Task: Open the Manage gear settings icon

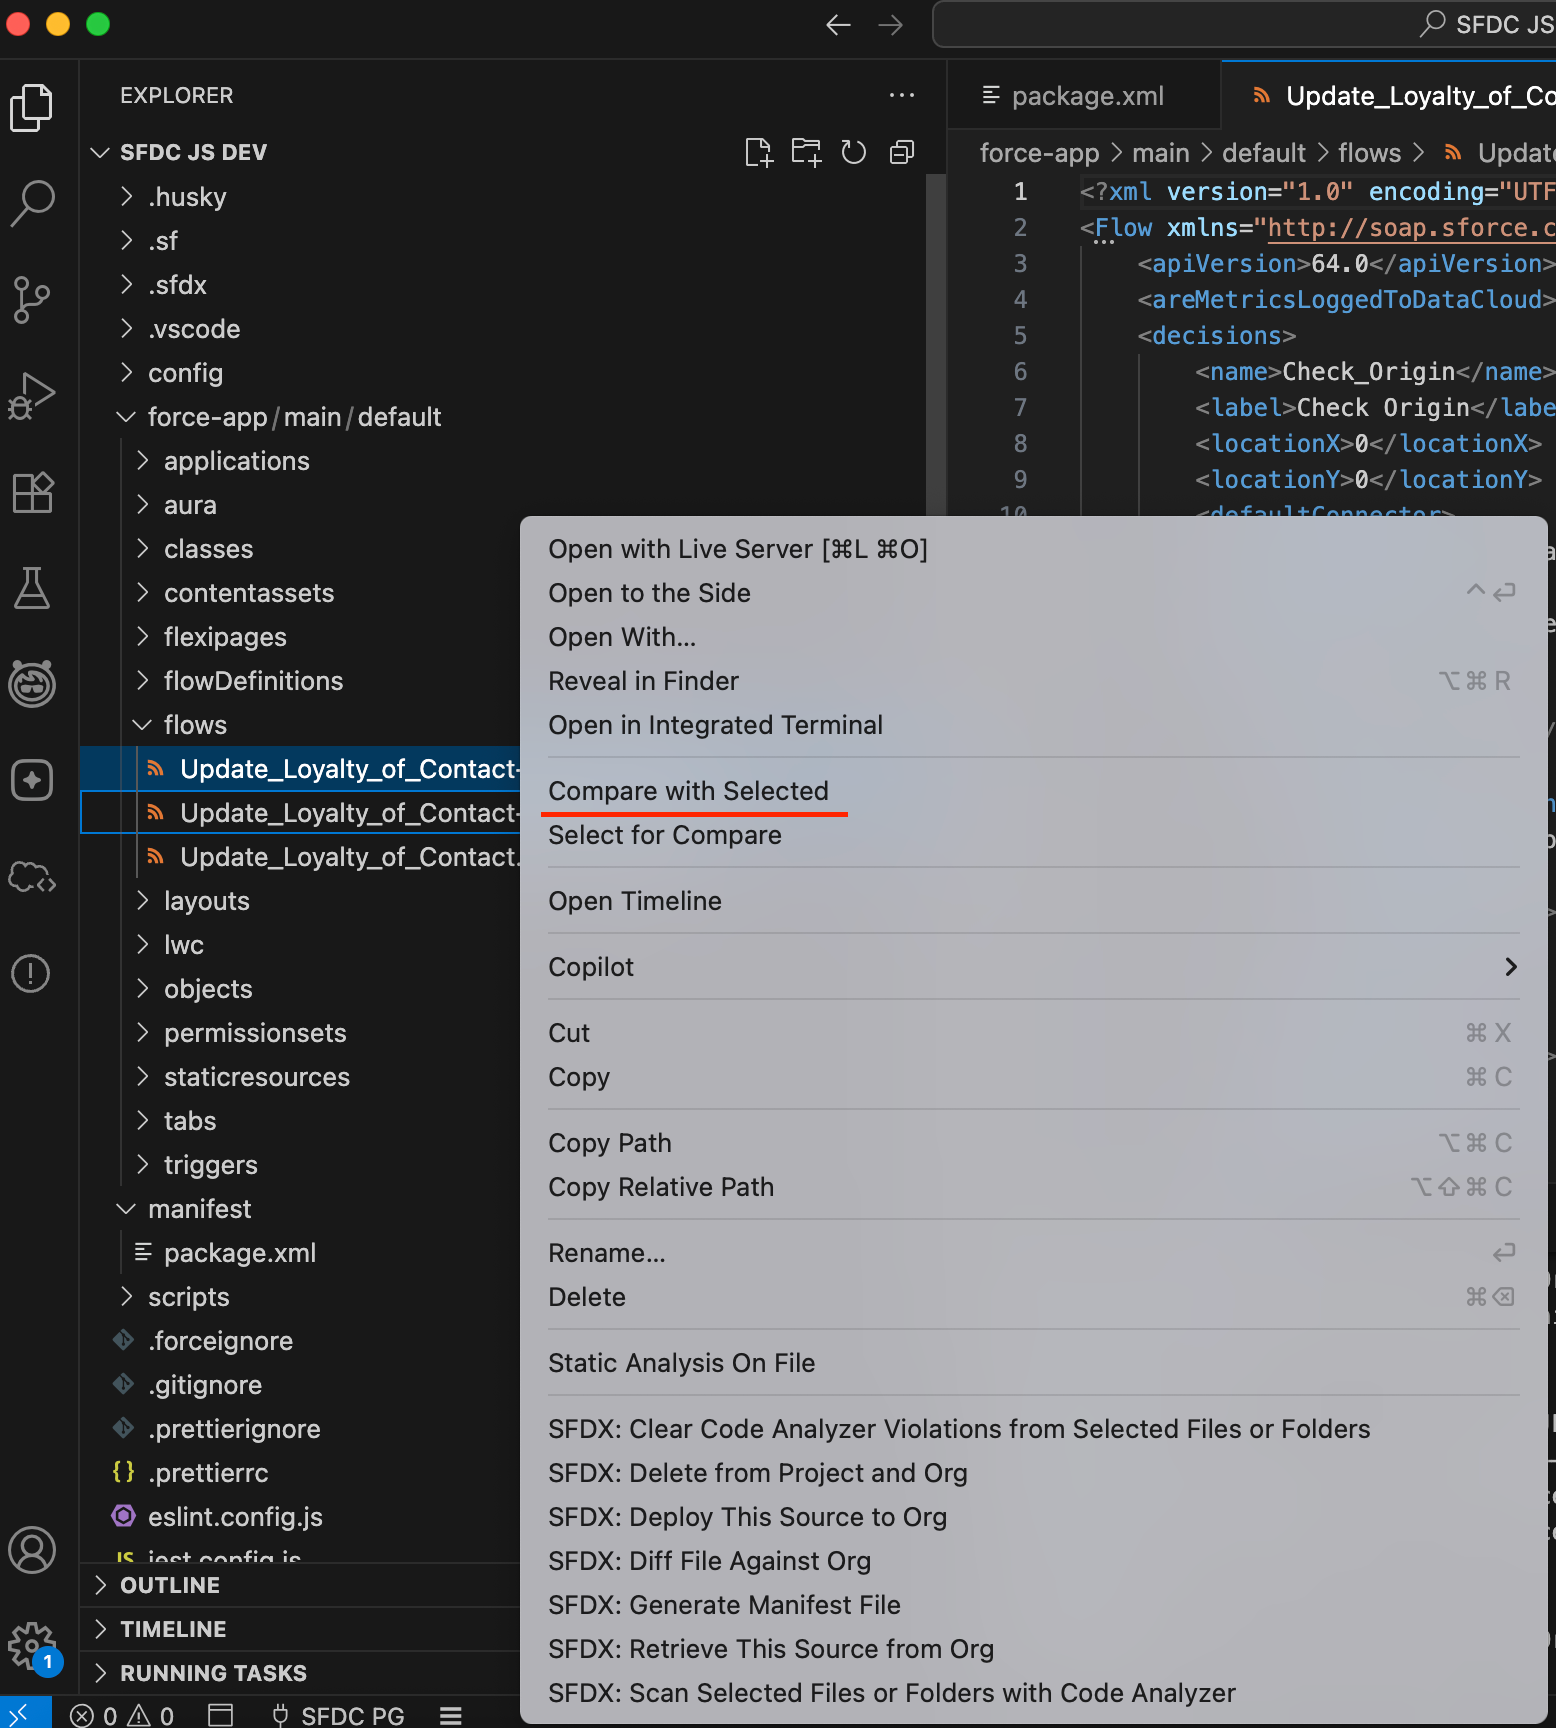Action: (32, 1644)
